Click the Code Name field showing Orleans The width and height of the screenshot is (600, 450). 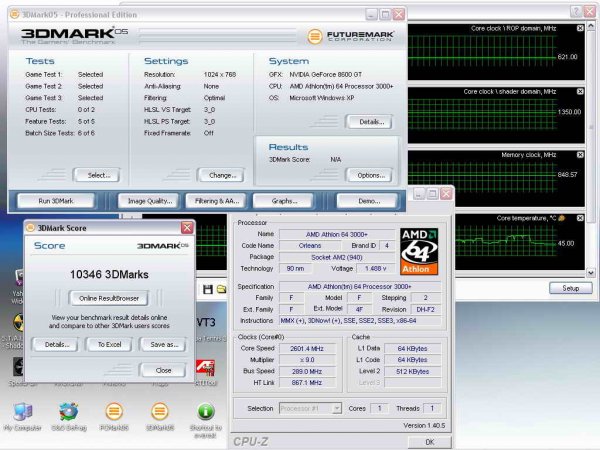[x=310, y=245]
